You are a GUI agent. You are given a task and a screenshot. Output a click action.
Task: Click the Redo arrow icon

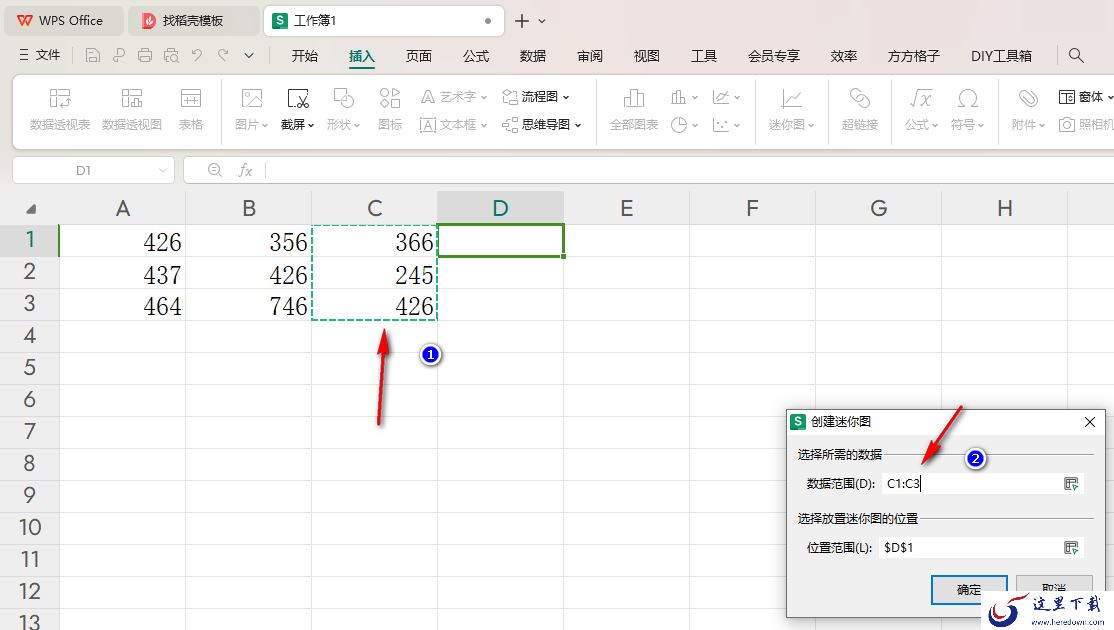(x=223, y=55)
